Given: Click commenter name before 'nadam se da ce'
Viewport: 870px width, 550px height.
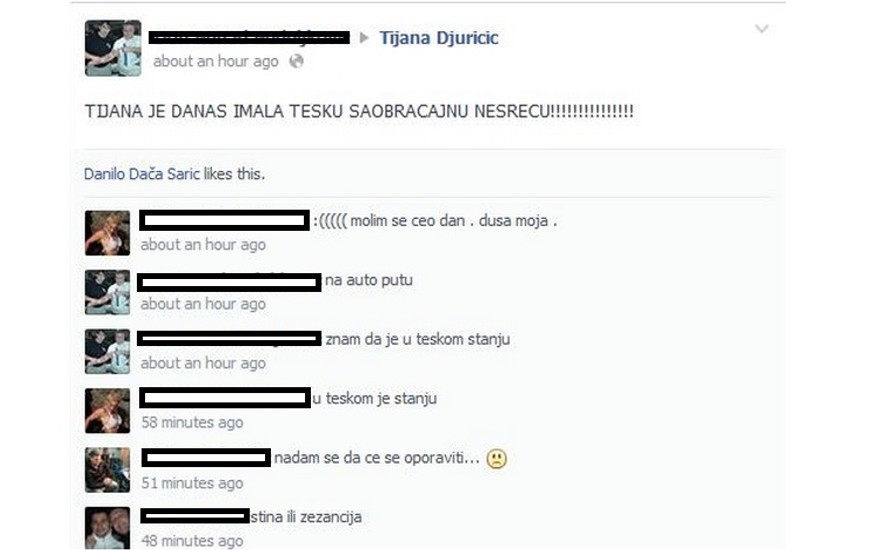Looking at the screenshot, I should 206,458.
